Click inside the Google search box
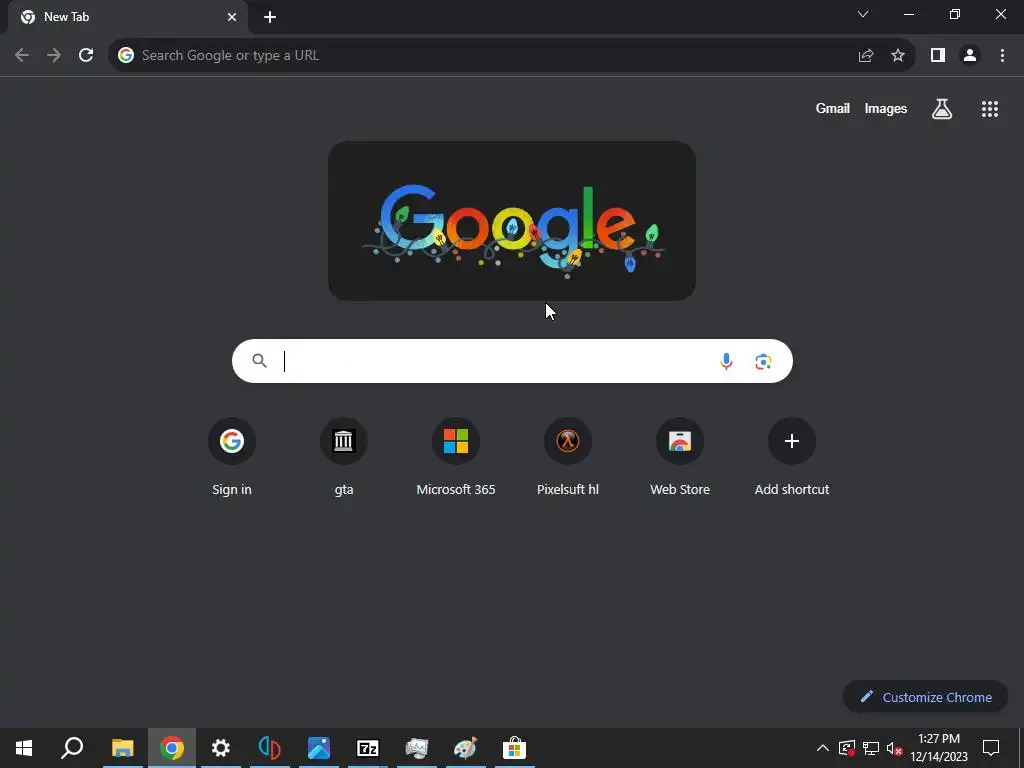Image resolution: width=1024 pixels, height=768 pixels. [x=512, y=361]
